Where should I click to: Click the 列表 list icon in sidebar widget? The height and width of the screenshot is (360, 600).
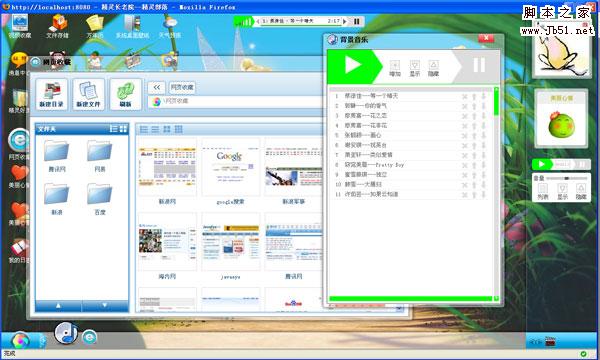click(x=543, y=192)
